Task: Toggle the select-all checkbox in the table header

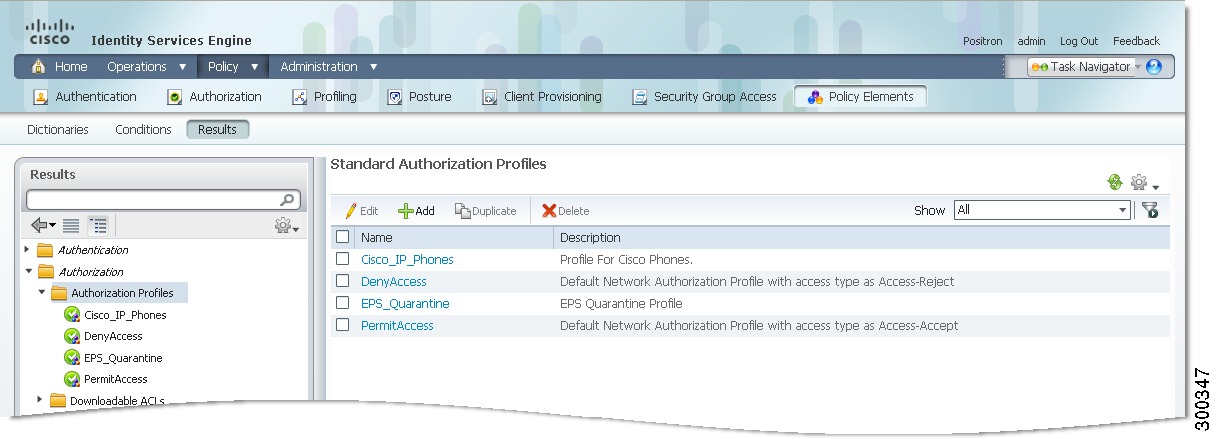Action: point(343,237)
